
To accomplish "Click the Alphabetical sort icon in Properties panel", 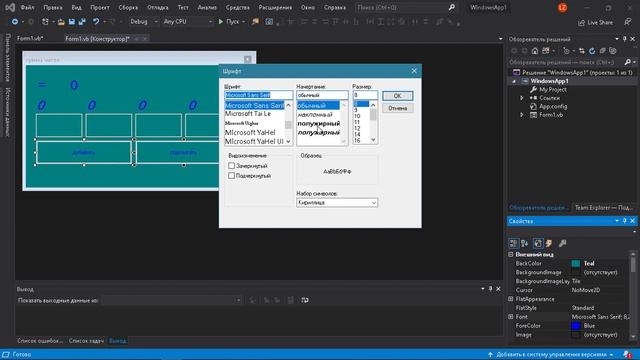I will tap(524, 244).
